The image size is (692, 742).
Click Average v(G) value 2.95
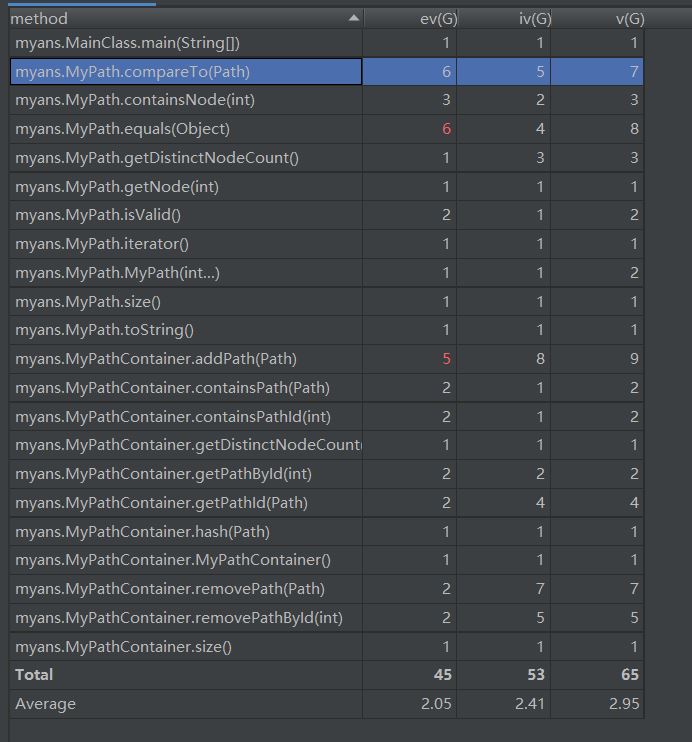pos(624,704)
